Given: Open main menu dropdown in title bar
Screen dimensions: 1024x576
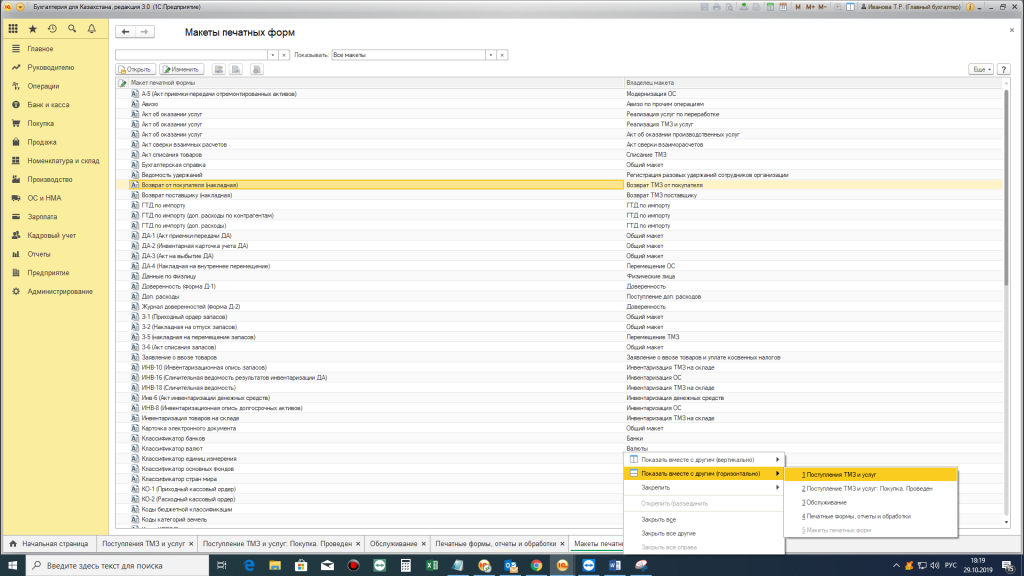Looking at the screenshot, I should 20,7.
